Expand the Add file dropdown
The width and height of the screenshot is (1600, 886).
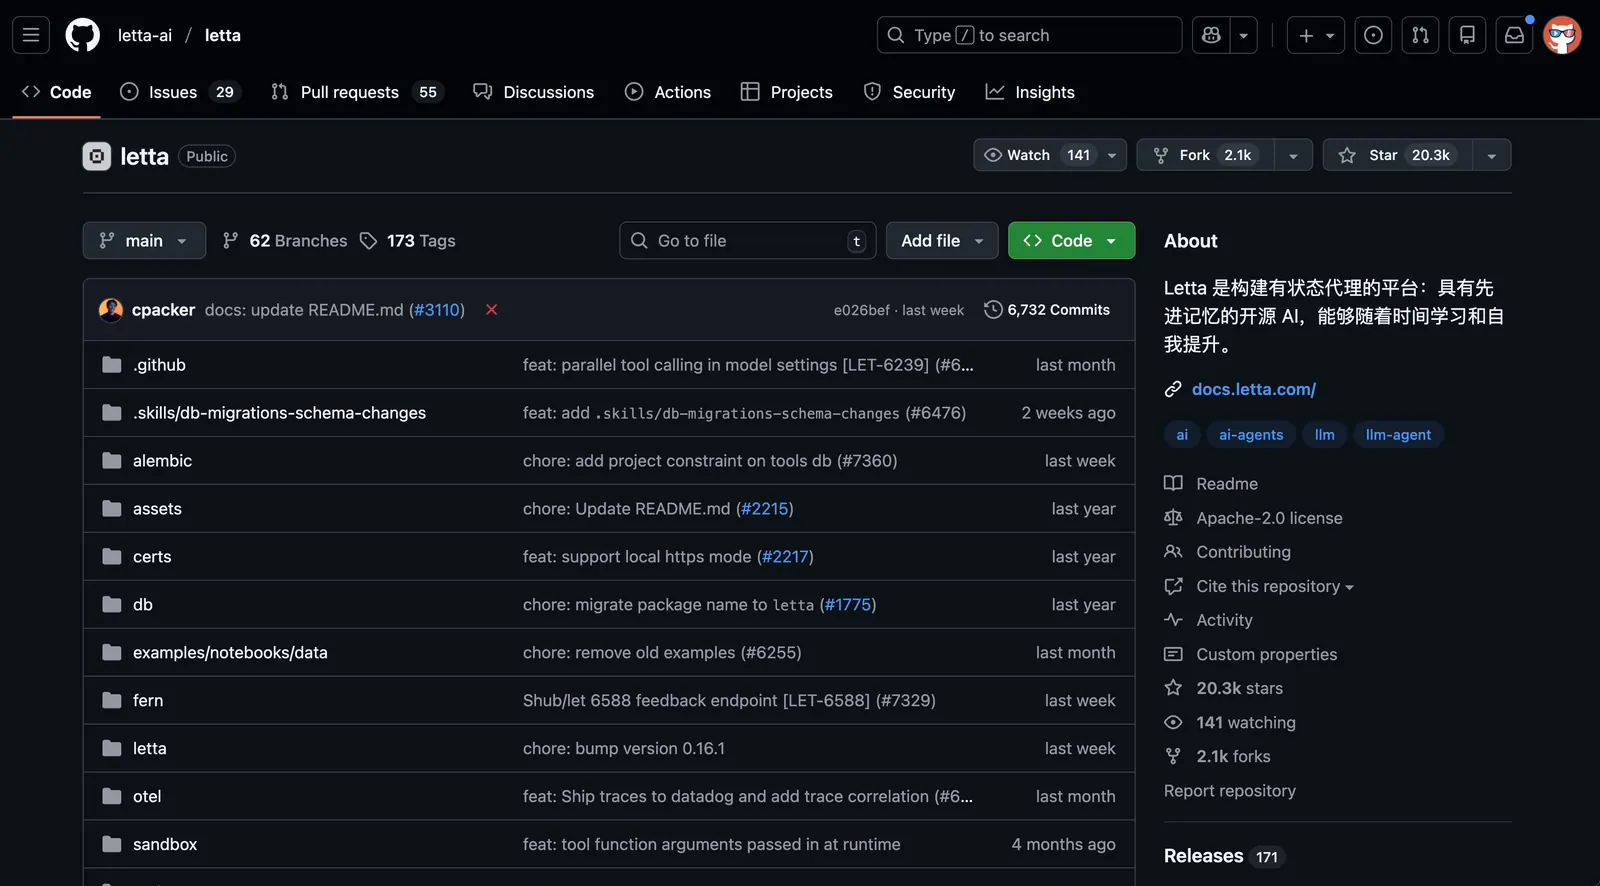click(x=942, y=241)
